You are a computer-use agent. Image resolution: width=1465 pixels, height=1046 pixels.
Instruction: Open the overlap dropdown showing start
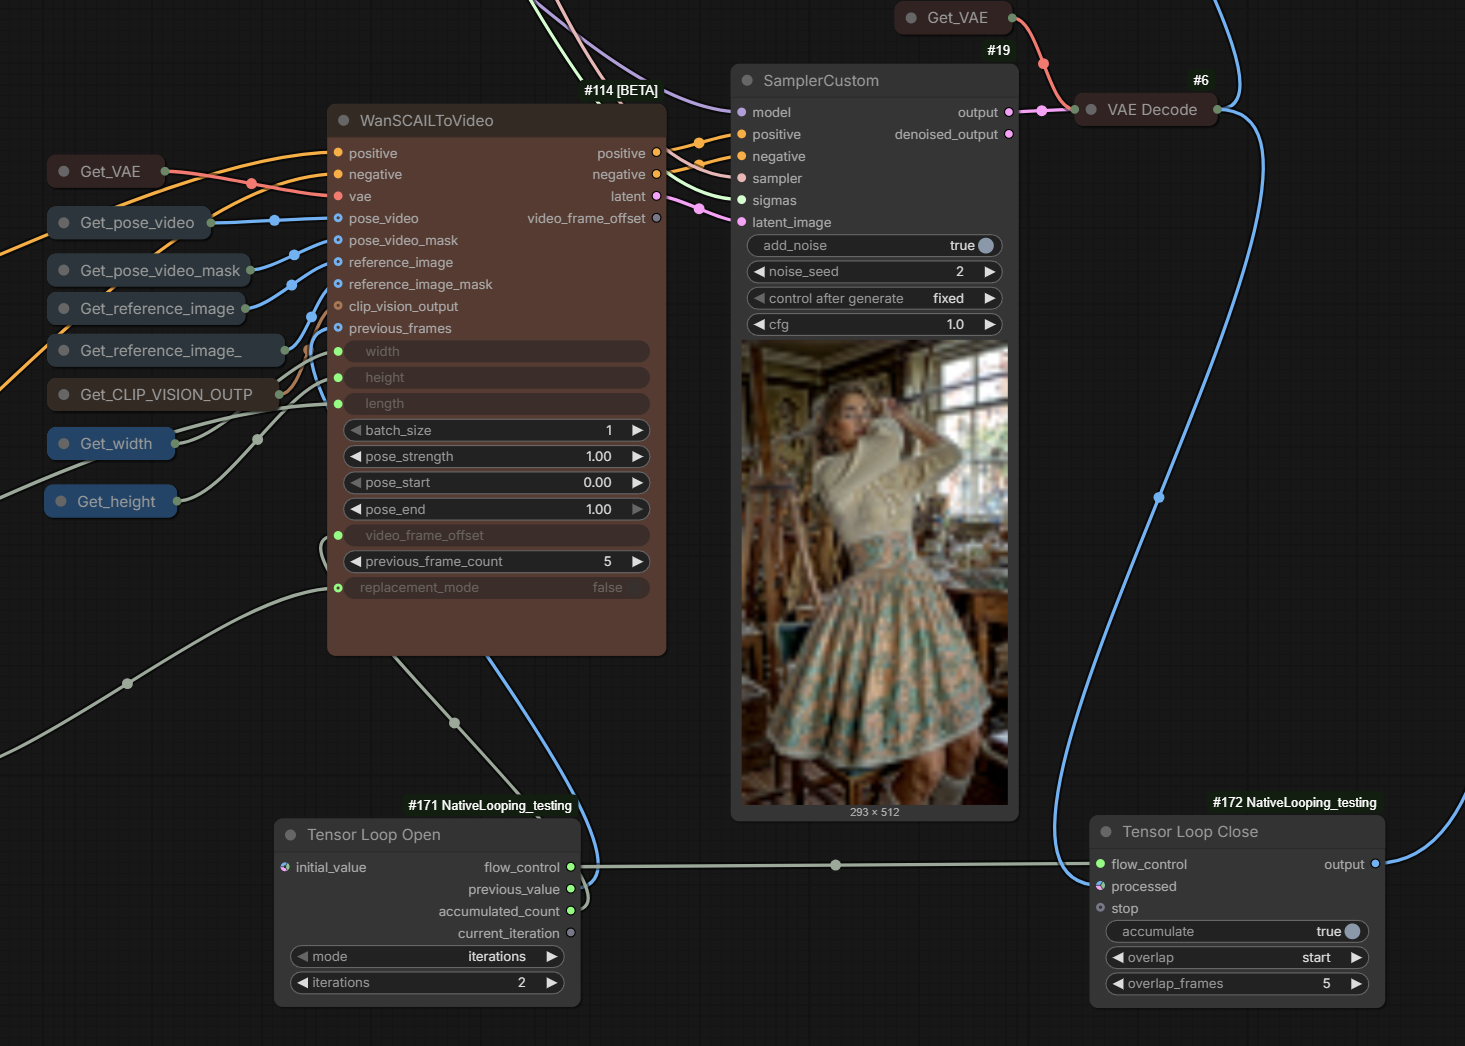(x=1237, y=957)
